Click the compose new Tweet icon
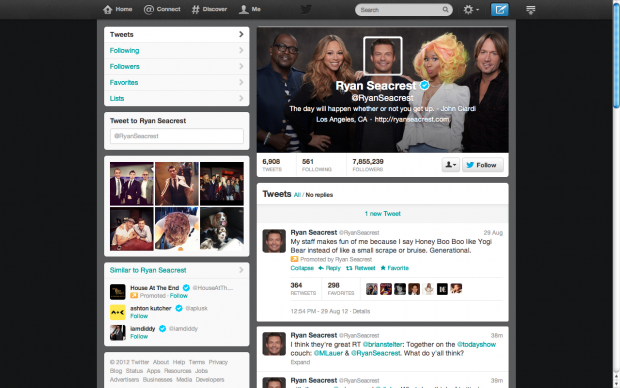Image resolution: width=620 pixels, height=388 pixels. click(x=499, y=9)
